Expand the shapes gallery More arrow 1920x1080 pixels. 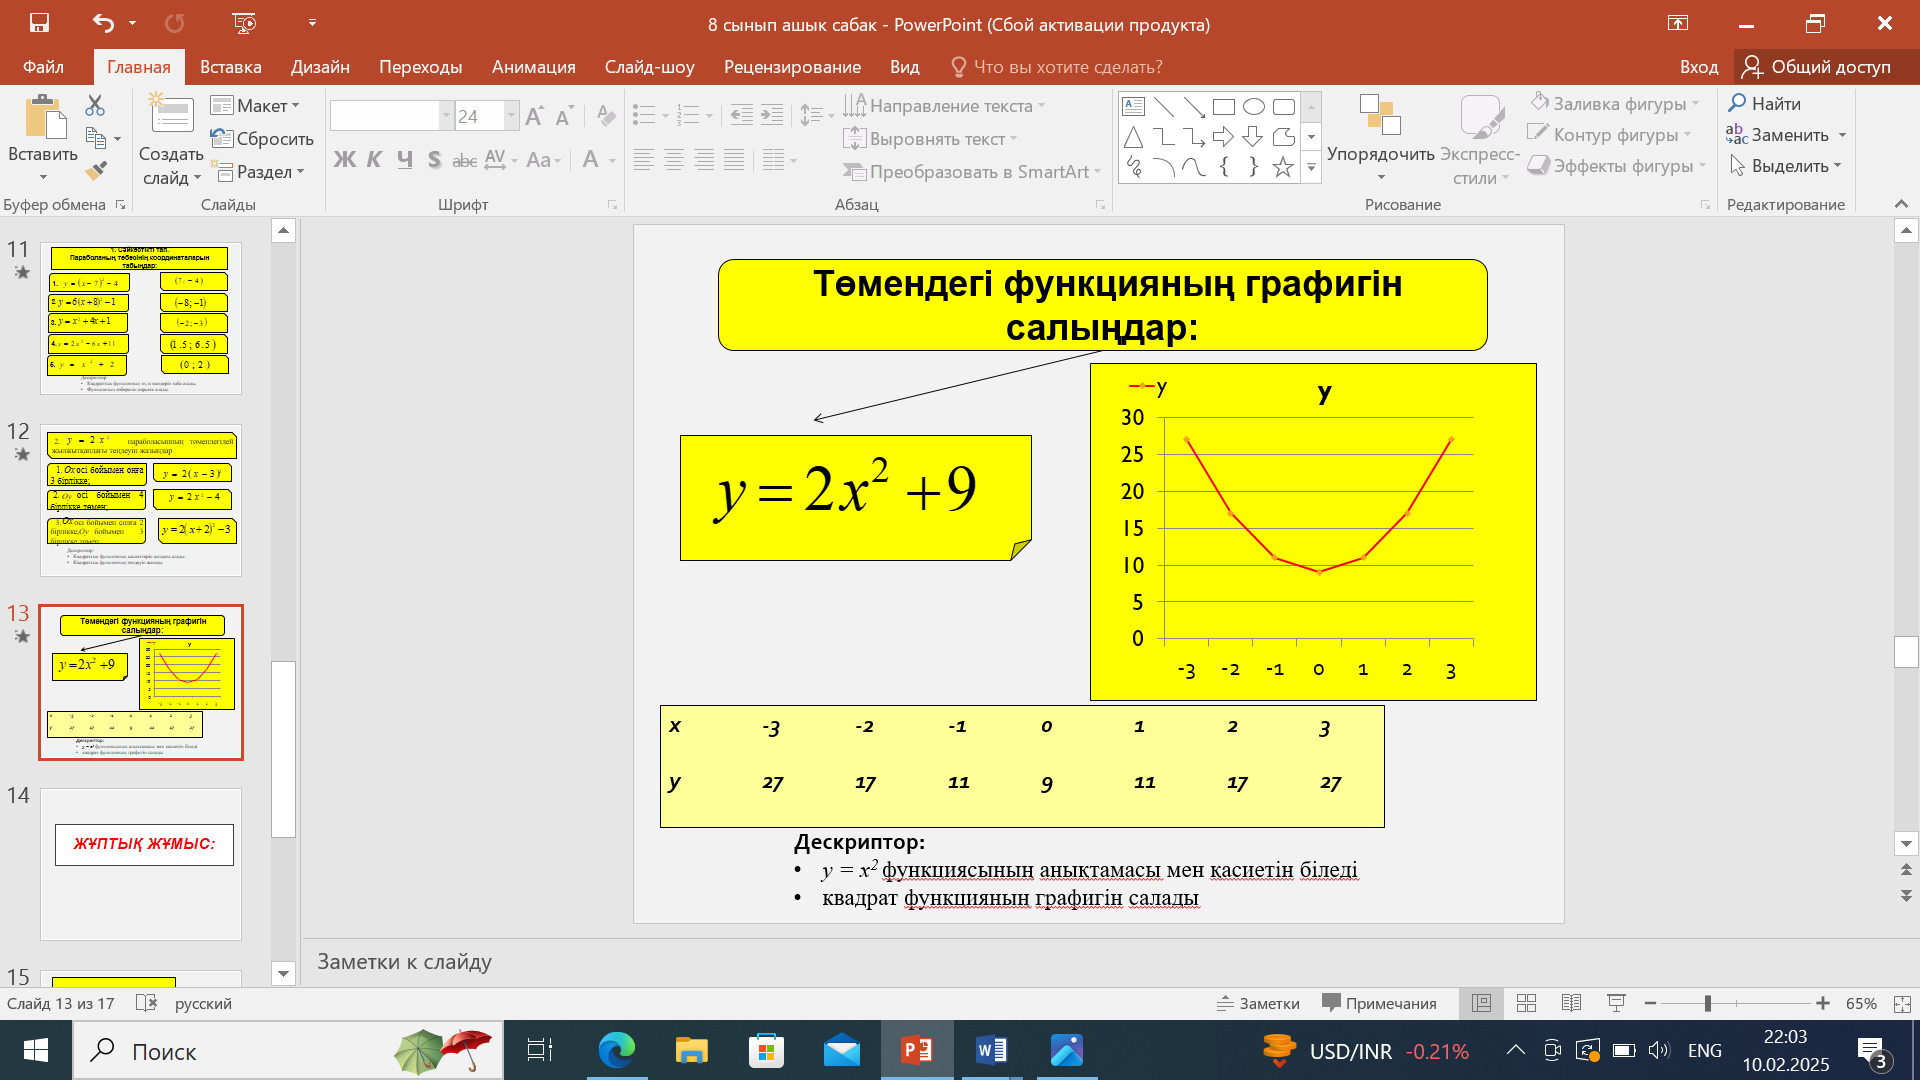click(1311, 169)
